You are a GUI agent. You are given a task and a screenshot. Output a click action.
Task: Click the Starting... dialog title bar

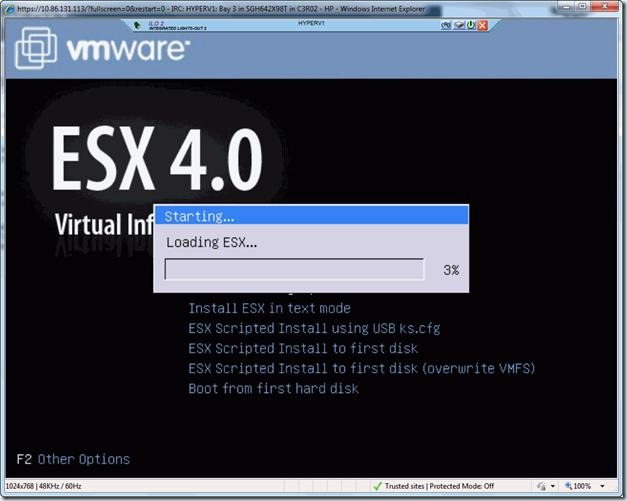tap(311, 216)
